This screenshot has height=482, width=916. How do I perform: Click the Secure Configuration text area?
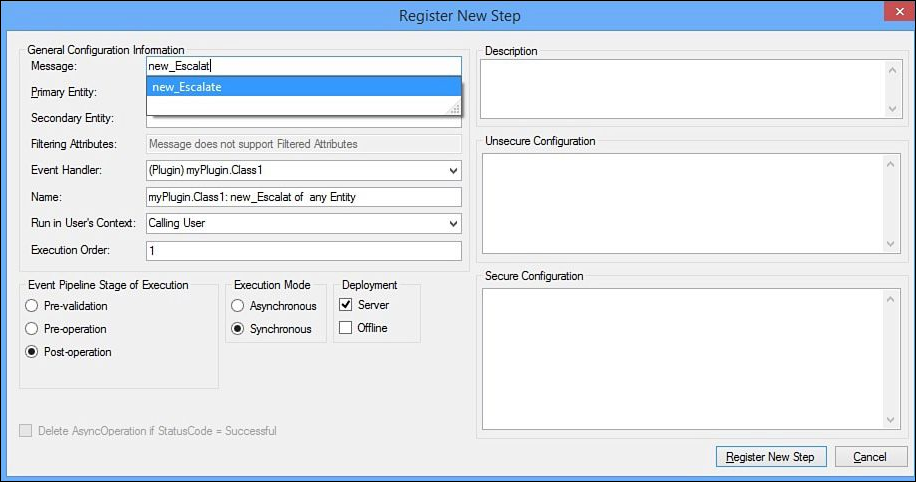coord(682,359)
